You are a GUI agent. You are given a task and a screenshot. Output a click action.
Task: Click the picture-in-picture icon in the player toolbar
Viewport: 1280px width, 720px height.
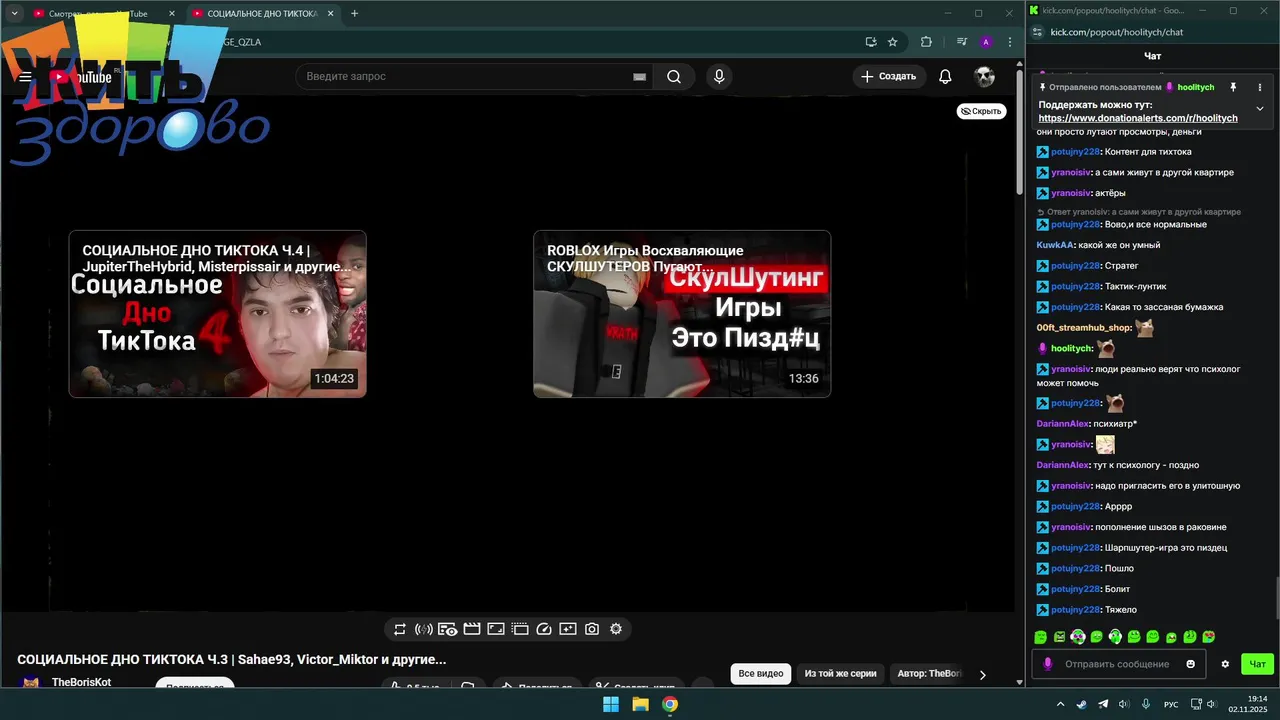496,629
